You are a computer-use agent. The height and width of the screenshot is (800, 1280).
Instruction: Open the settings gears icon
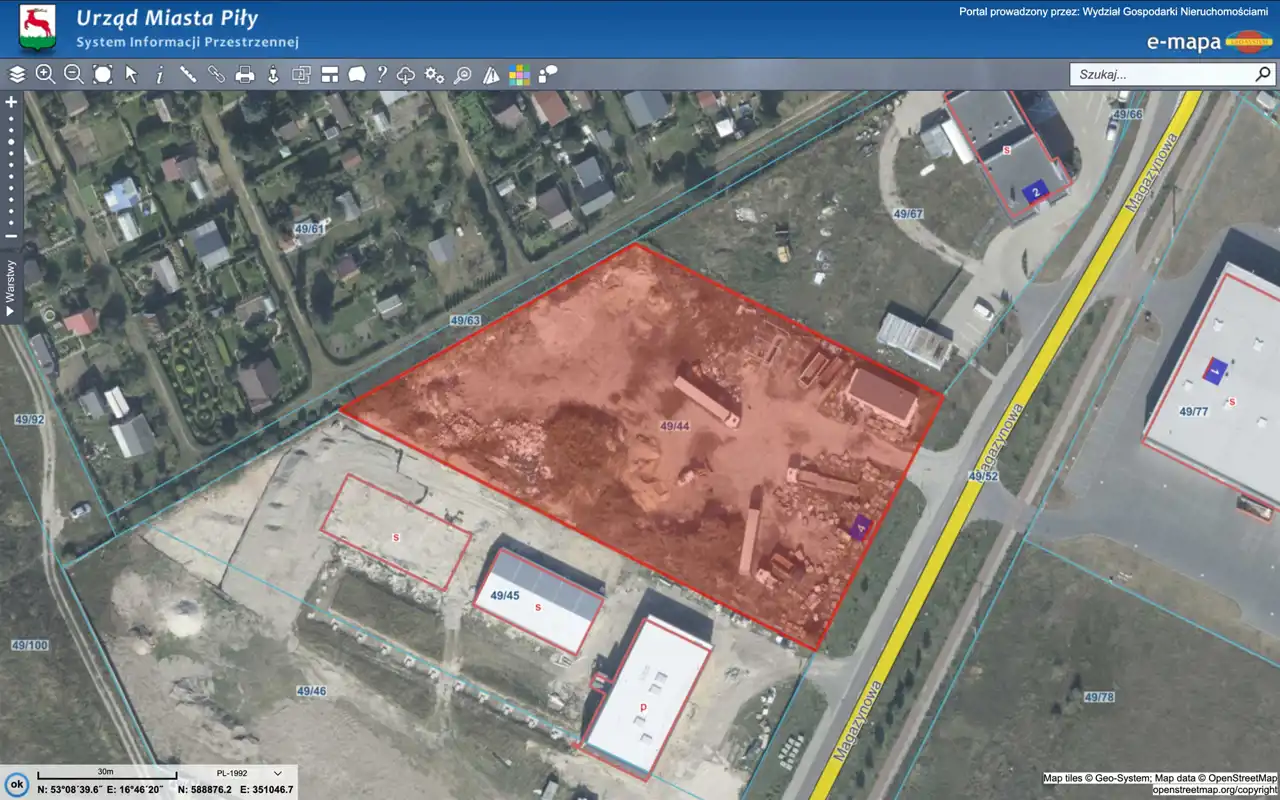click(x=434, y=74)
